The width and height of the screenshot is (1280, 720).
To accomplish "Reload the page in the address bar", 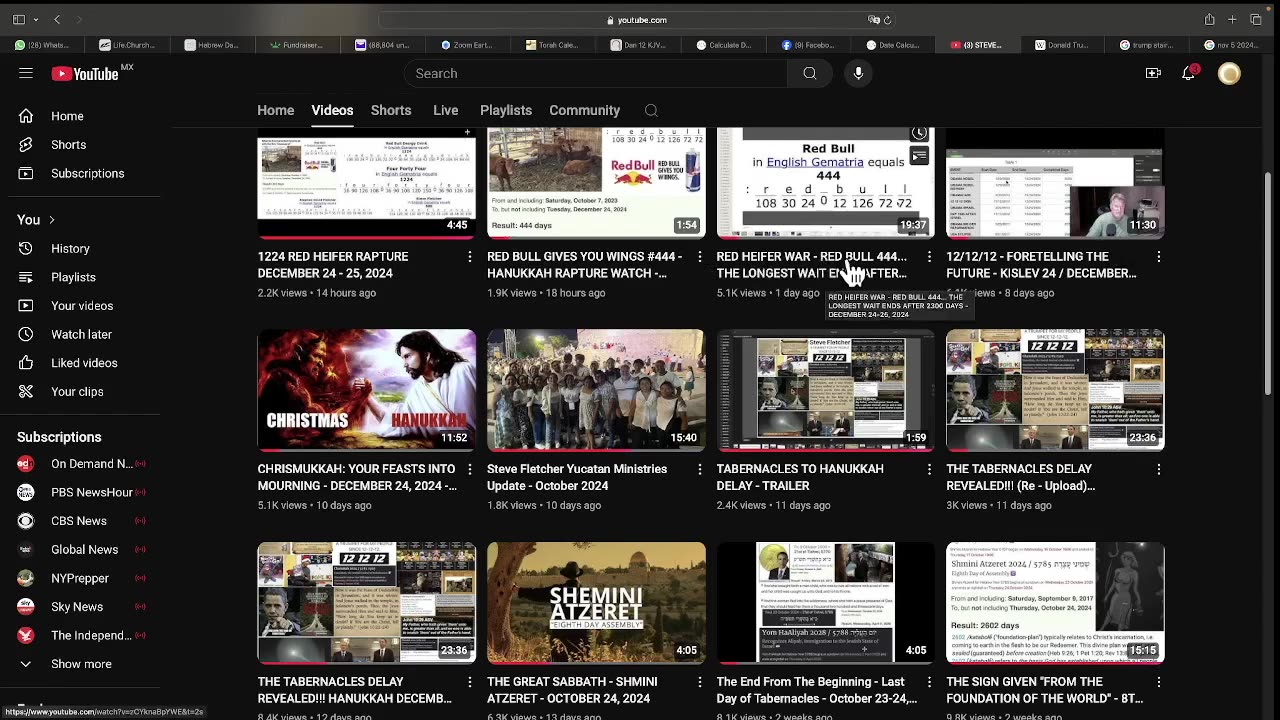I will click(x=887, y=20).
